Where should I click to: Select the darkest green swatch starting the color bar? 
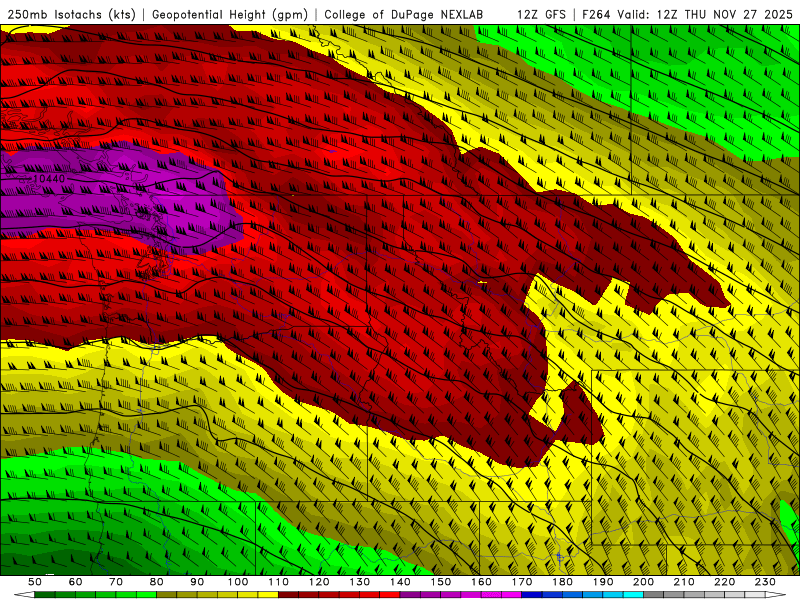point(45,595)
